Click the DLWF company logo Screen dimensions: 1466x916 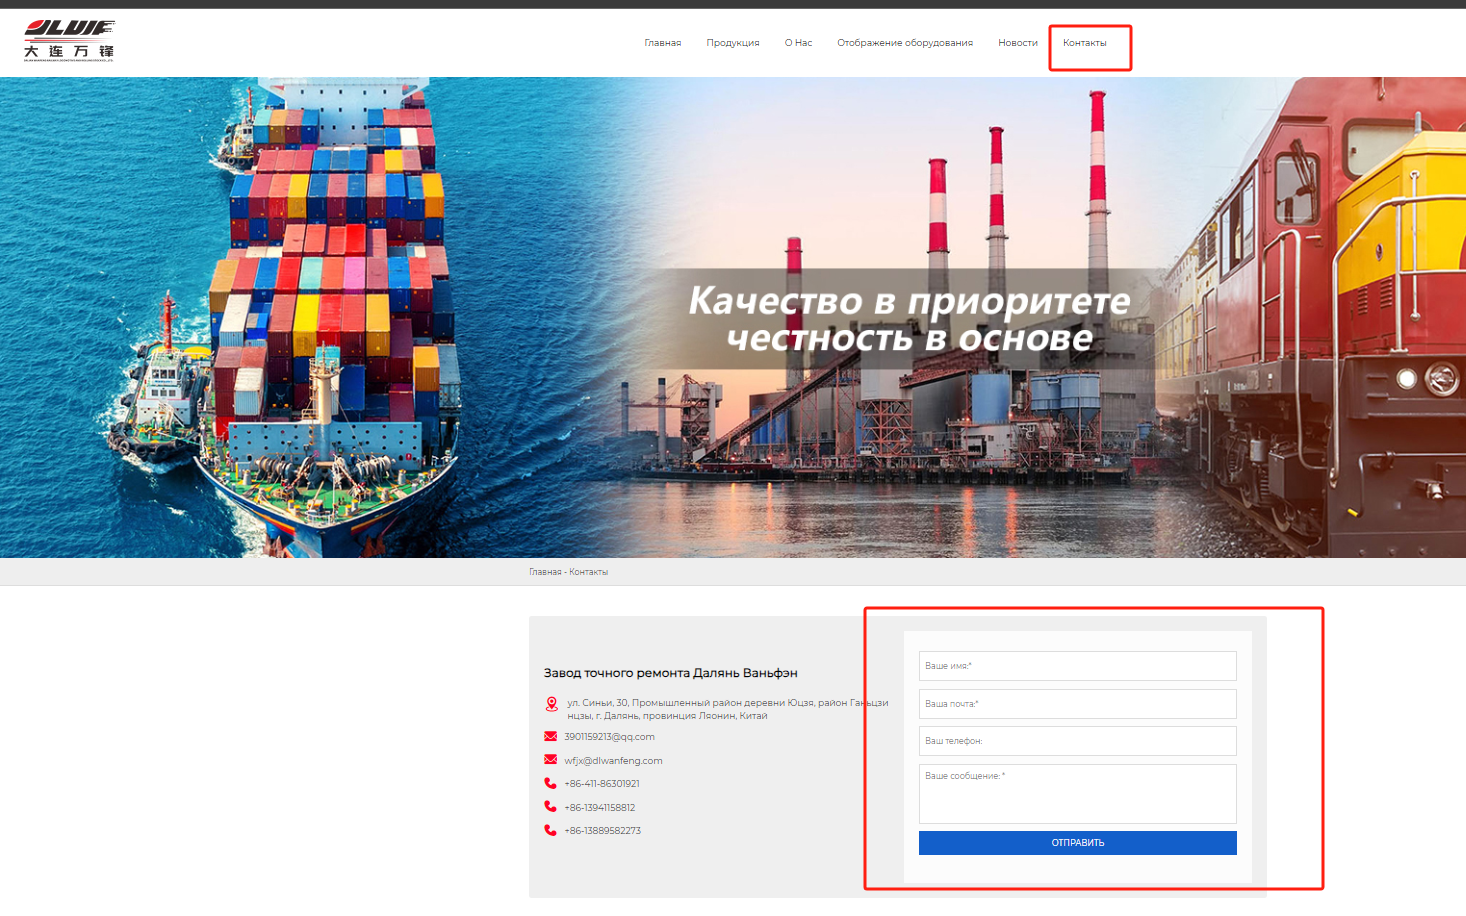point(69,41)
